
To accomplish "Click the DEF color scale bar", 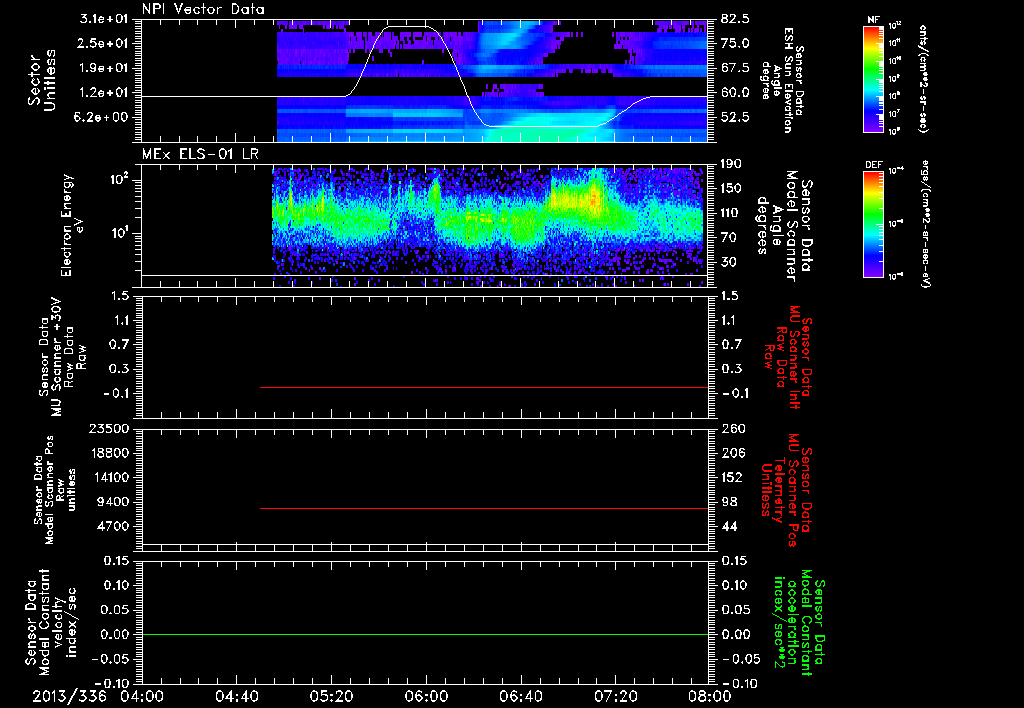I will tap(873, 223).
